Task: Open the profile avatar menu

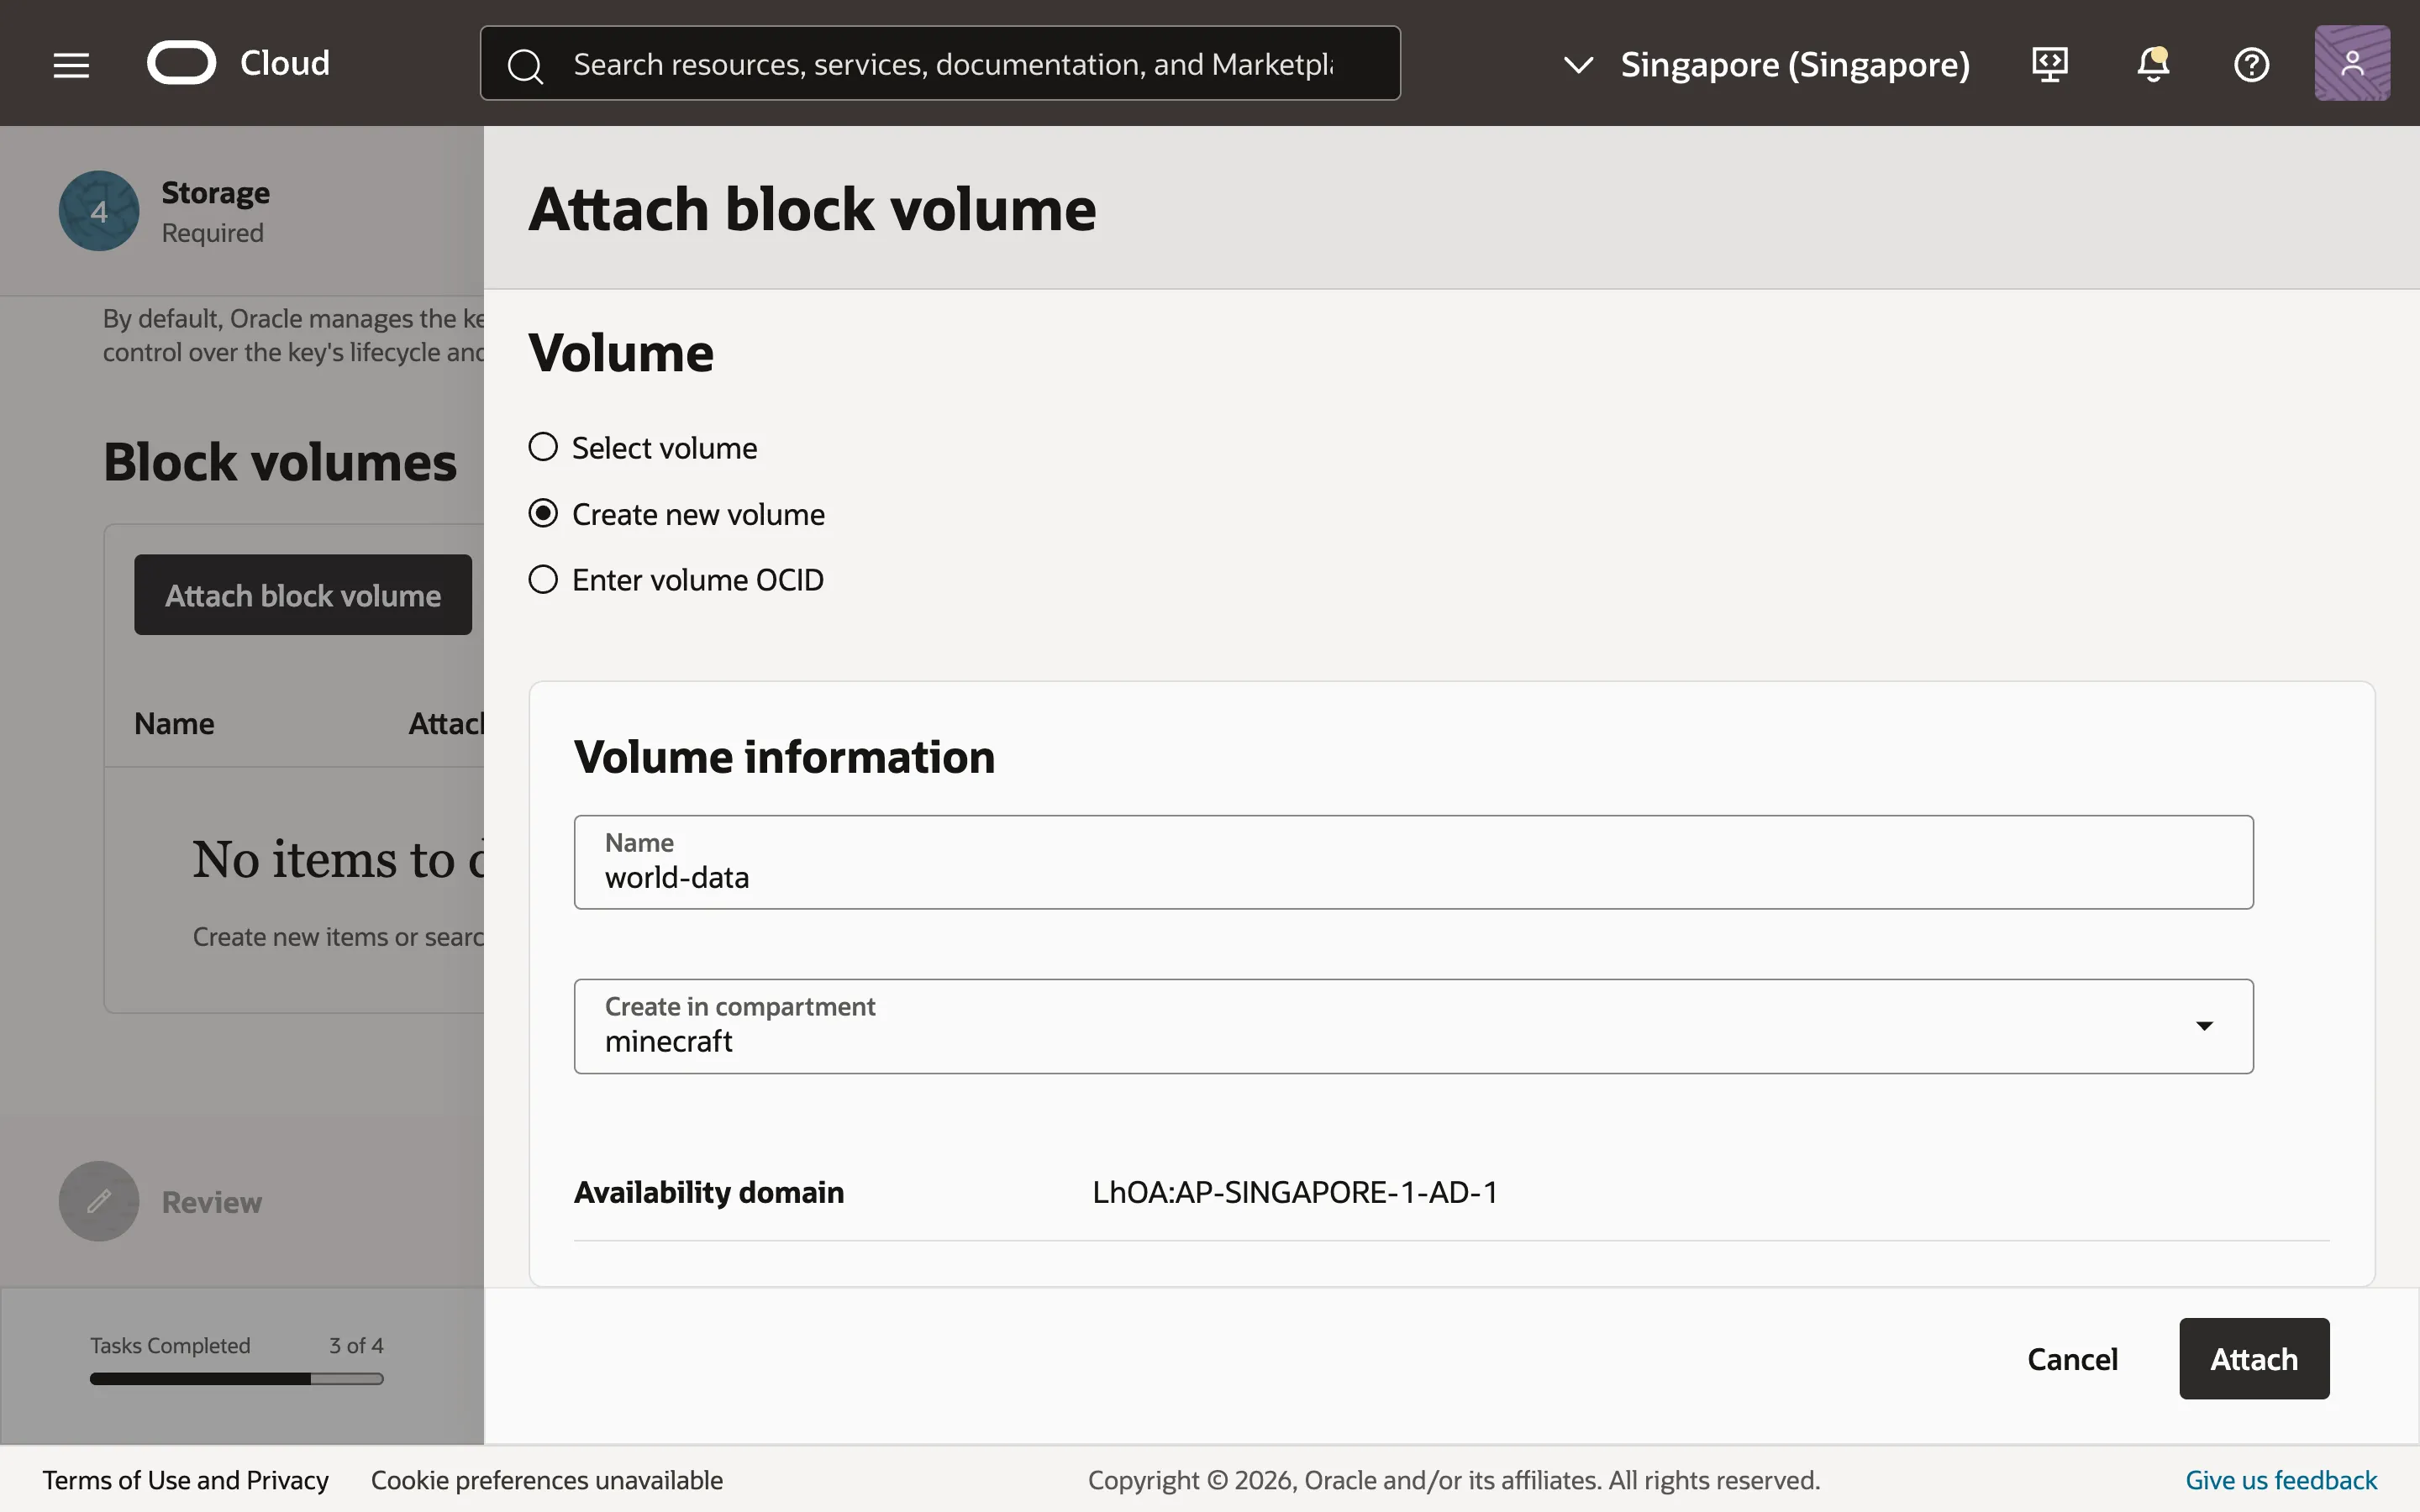Action: [2351, 62]
